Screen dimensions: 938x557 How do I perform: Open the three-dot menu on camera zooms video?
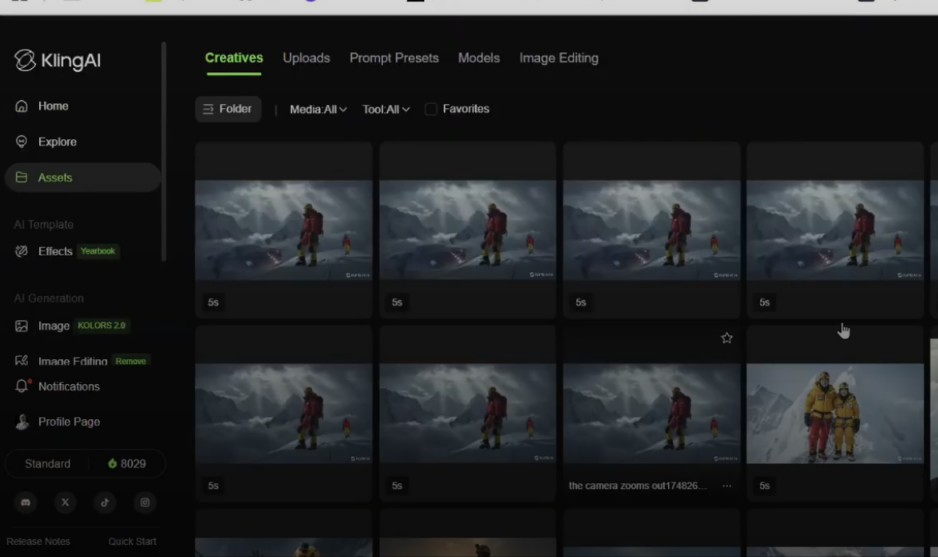(727, 486)
